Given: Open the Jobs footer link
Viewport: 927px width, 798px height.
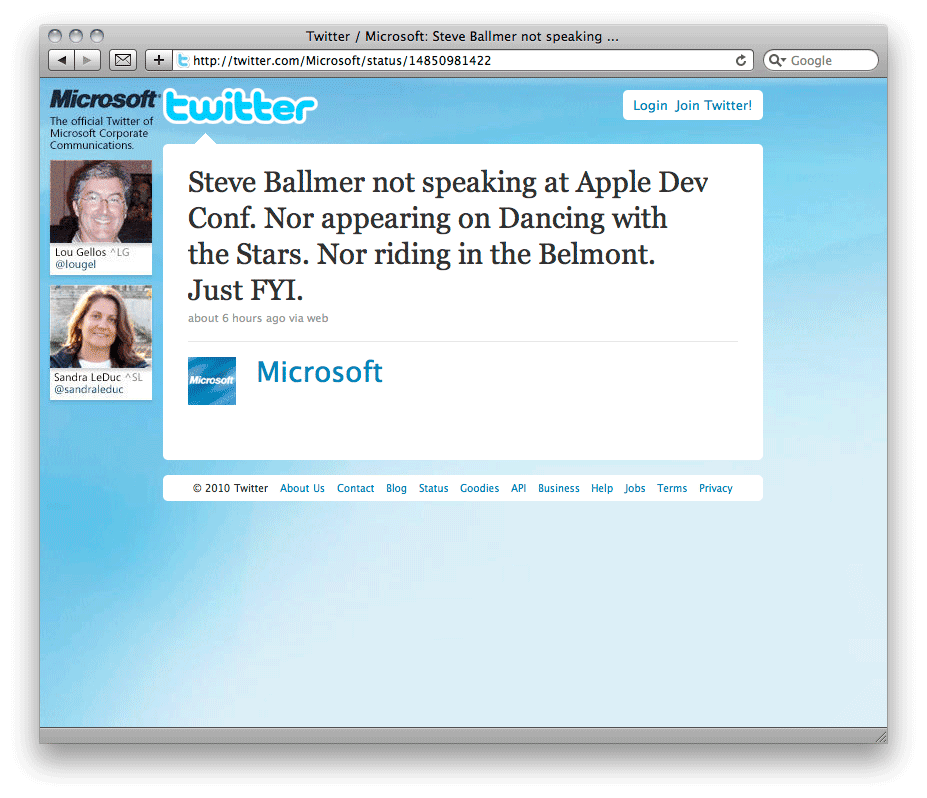Looking at the screenshot, I should tap(634, 488).
